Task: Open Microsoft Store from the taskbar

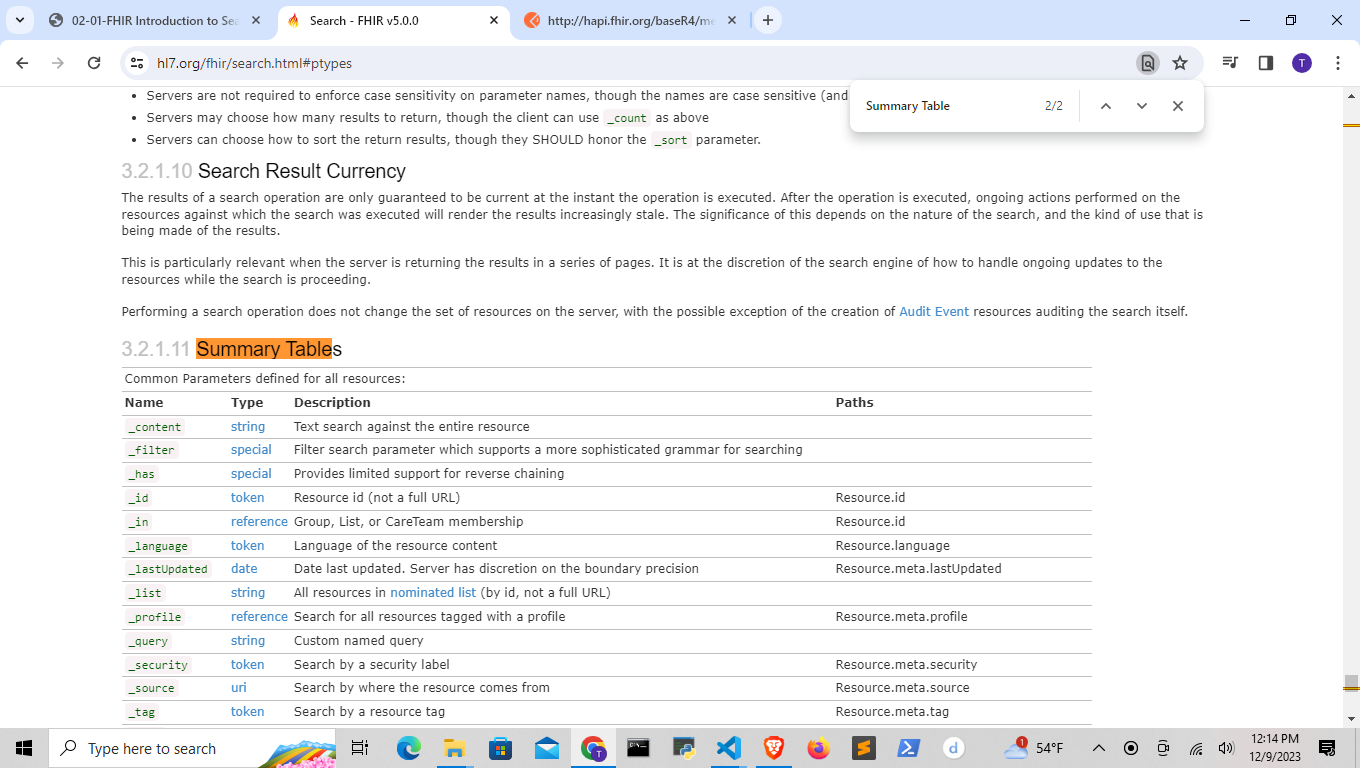Action: pyautogui.click(x=500, y=748)
